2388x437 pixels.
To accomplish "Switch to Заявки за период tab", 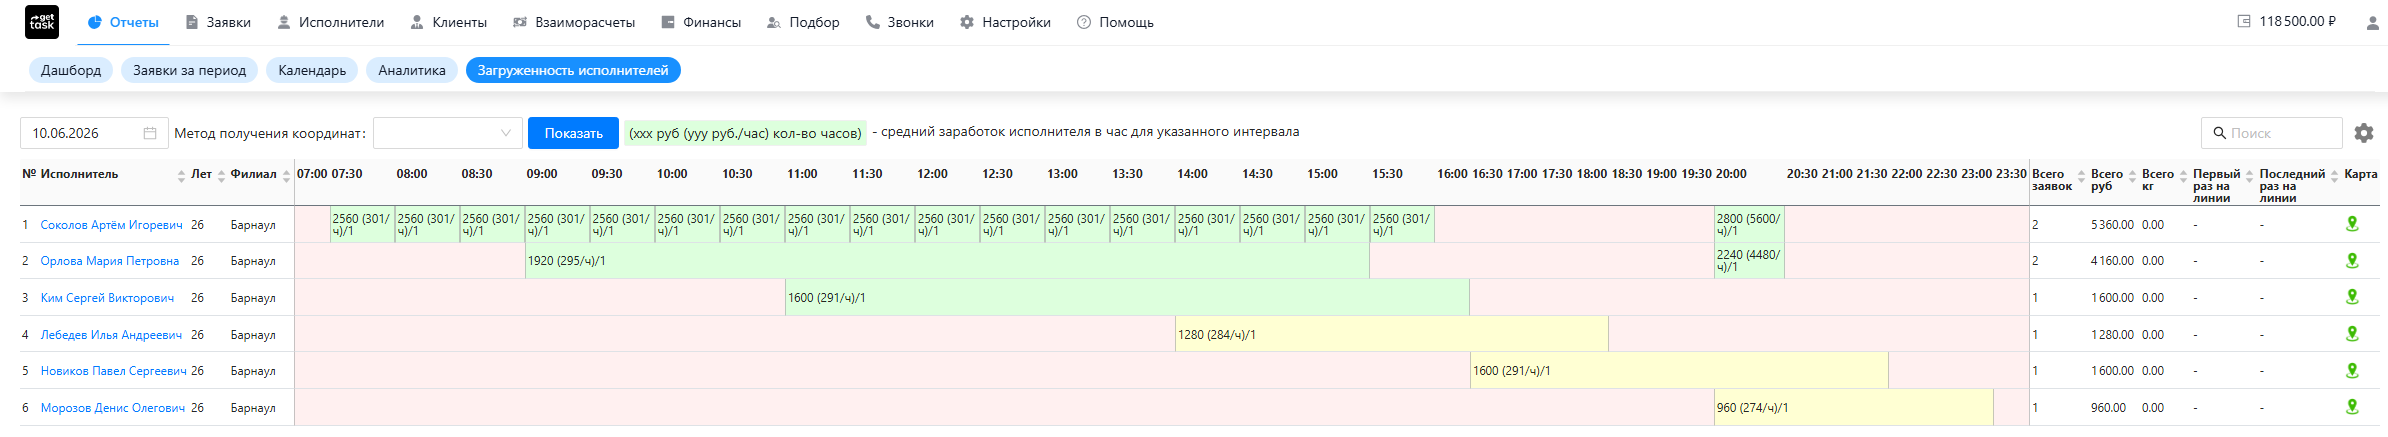I will (190, 70).
